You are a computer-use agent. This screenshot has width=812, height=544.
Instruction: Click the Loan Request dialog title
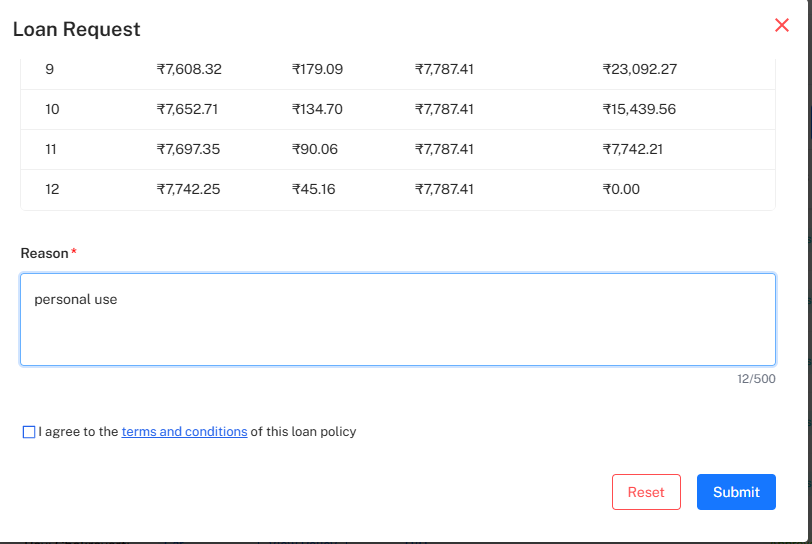click(77, 29)
